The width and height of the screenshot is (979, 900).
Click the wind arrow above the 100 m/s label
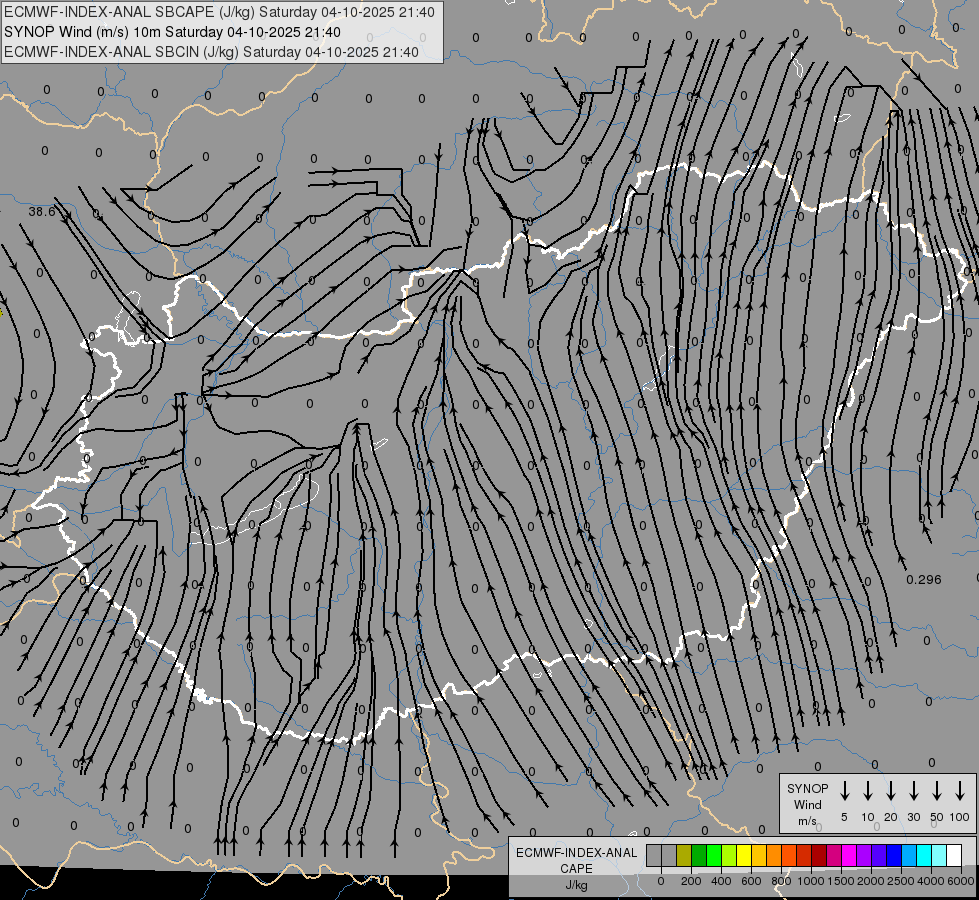click(x=960, y=790)
